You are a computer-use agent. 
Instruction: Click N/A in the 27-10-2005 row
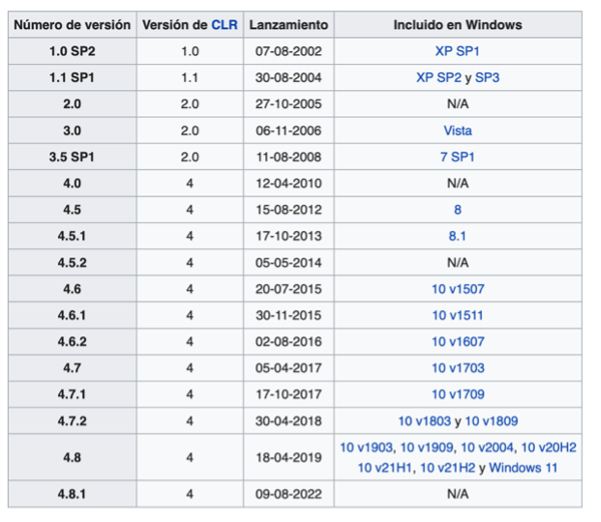[x=458, y=104]
